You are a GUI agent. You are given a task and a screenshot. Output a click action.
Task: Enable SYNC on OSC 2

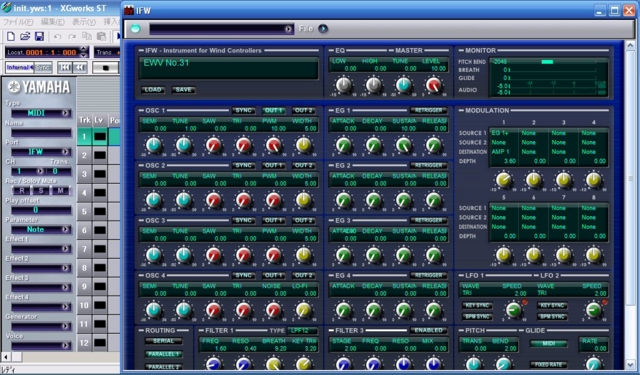pos(243,165)
